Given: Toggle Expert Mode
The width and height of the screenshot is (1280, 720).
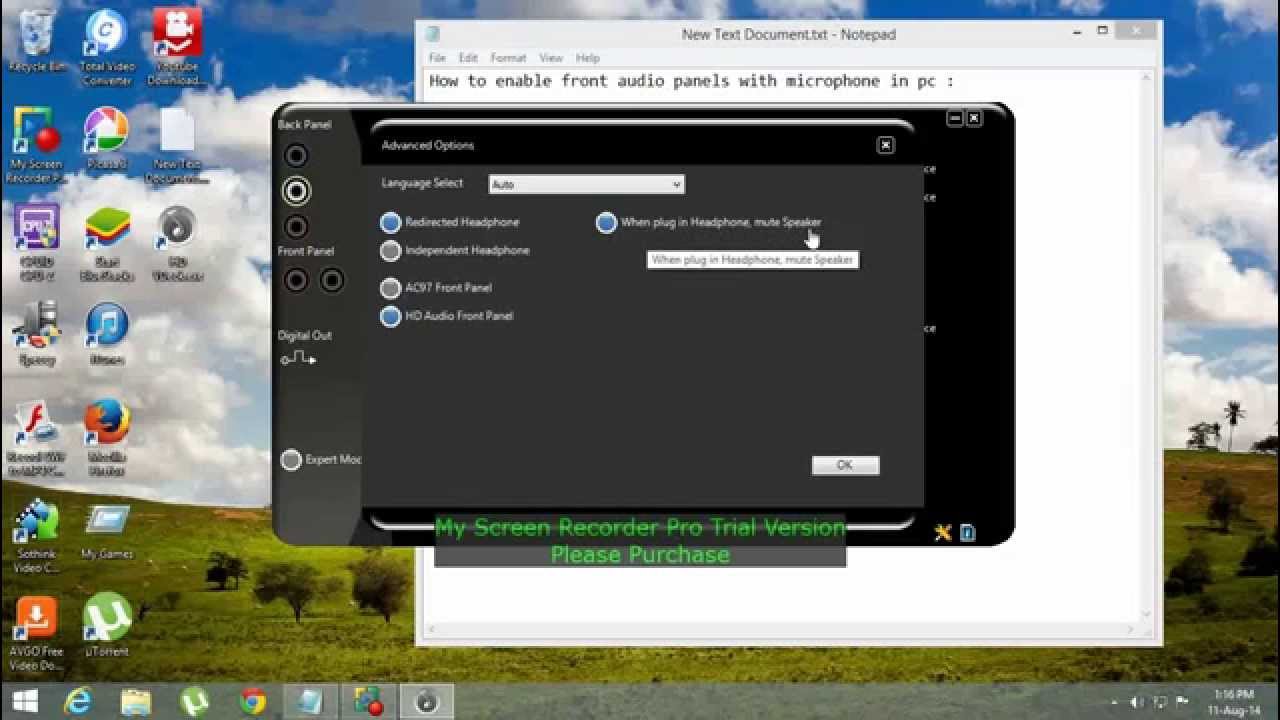Looking at the screenshot, I should tap(291, 459).
